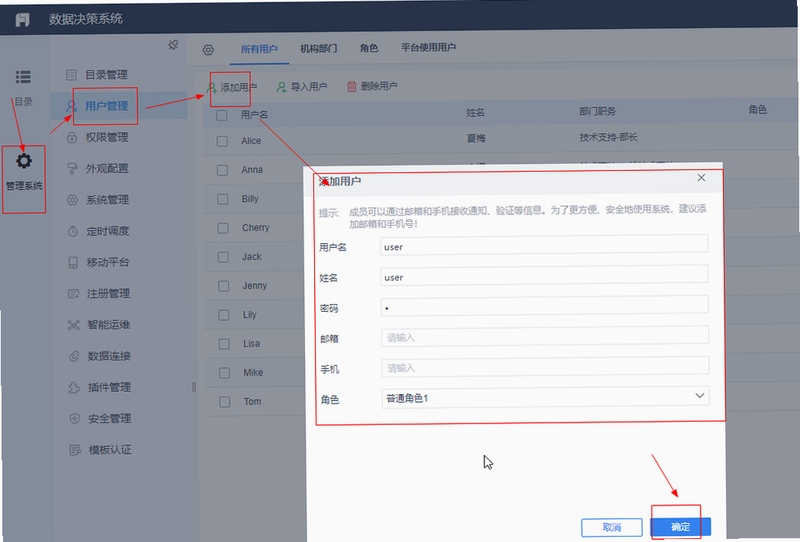
Task: Open the 角色 dropdown arrow
Action: point(699,396)
